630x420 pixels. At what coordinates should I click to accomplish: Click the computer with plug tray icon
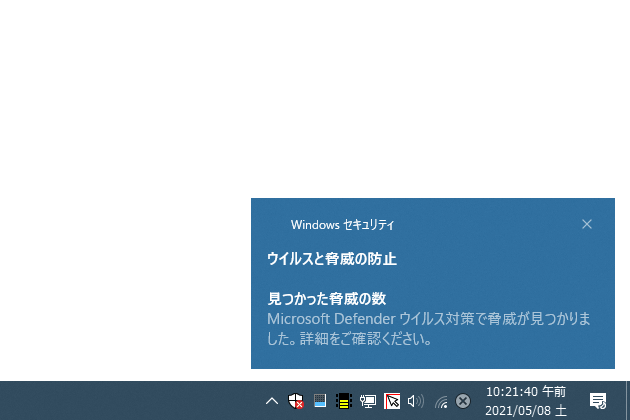click(x=368, y=401)
